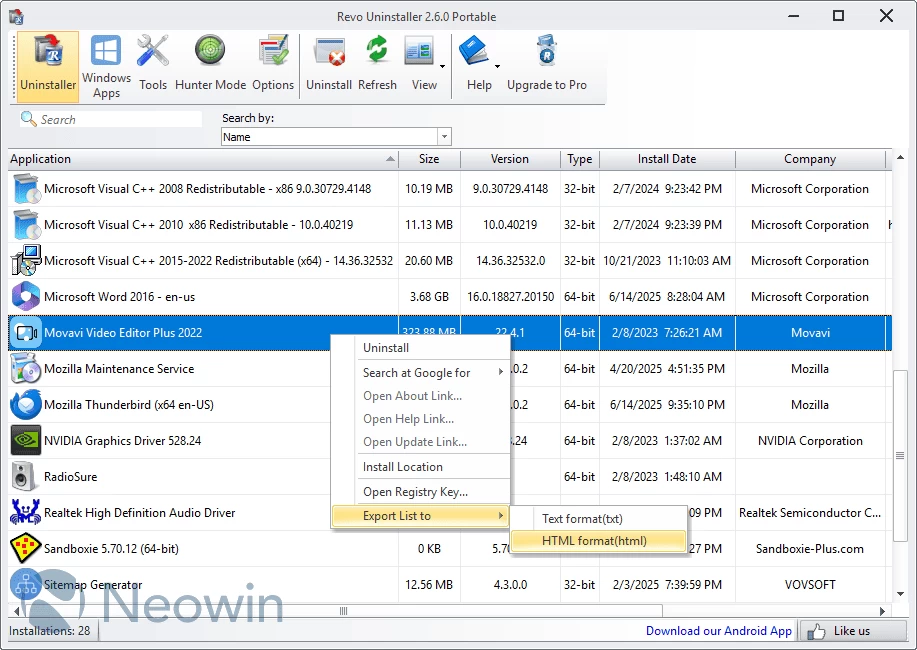The height and width of the screenshot is (650, 917).
Task: Activate Hunter Mode radar icon
Action: (x=210, y=50)
